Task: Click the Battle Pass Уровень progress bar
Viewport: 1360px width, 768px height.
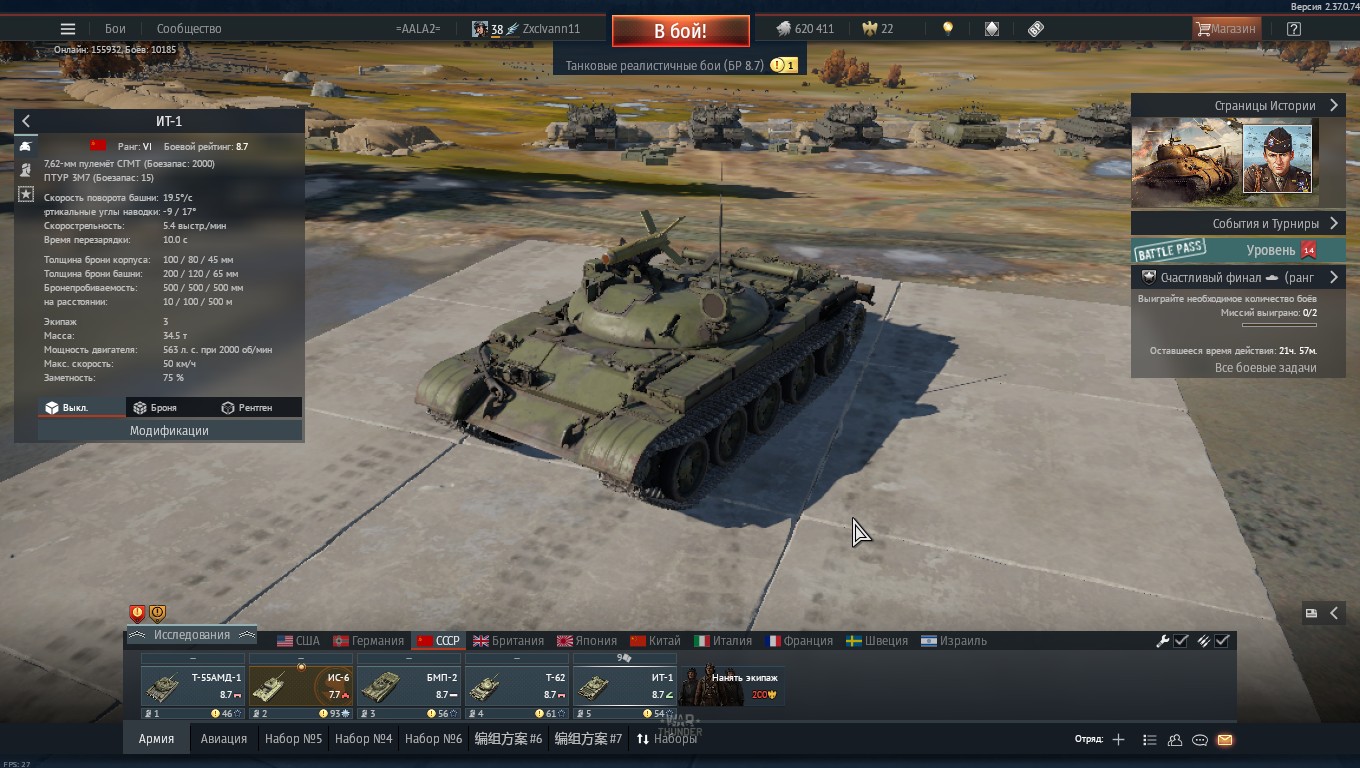Action: point(1238,250)
